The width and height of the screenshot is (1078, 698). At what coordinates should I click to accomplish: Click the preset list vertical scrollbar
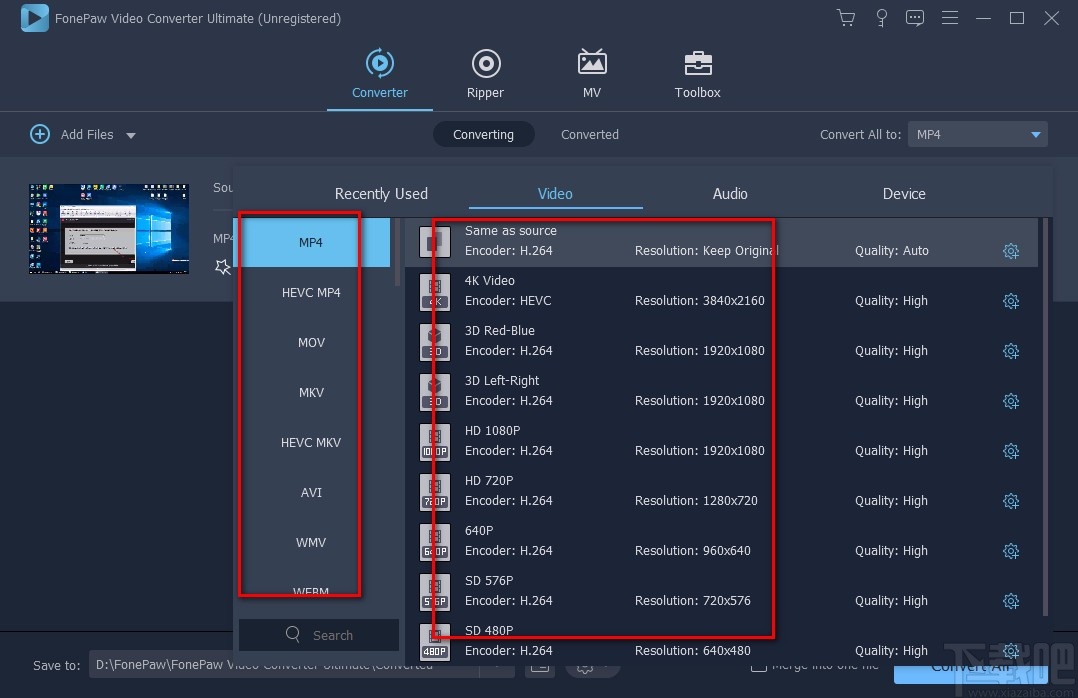[x=1045, y=417]
